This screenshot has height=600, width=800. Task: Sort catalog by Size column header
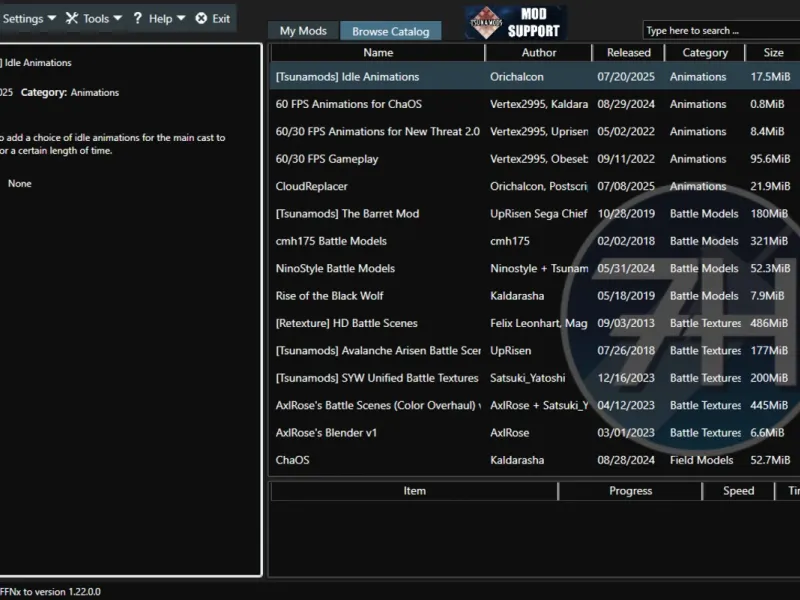(773, 53)
